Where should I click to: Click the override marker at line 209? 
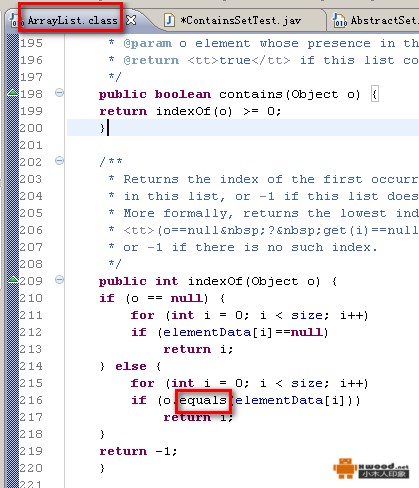point(13,280)
